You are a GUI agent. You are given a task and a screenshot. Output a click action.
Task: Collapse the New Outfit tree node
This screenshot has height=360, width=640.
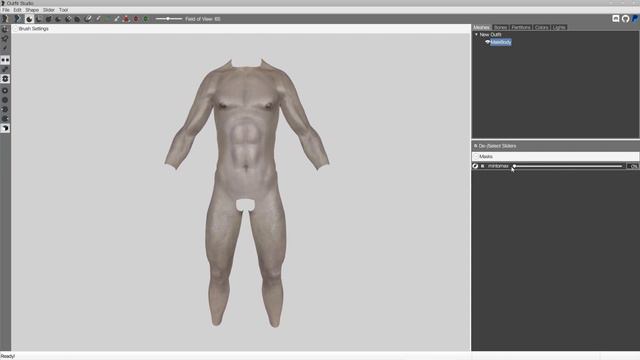click(x=476, y=35)
